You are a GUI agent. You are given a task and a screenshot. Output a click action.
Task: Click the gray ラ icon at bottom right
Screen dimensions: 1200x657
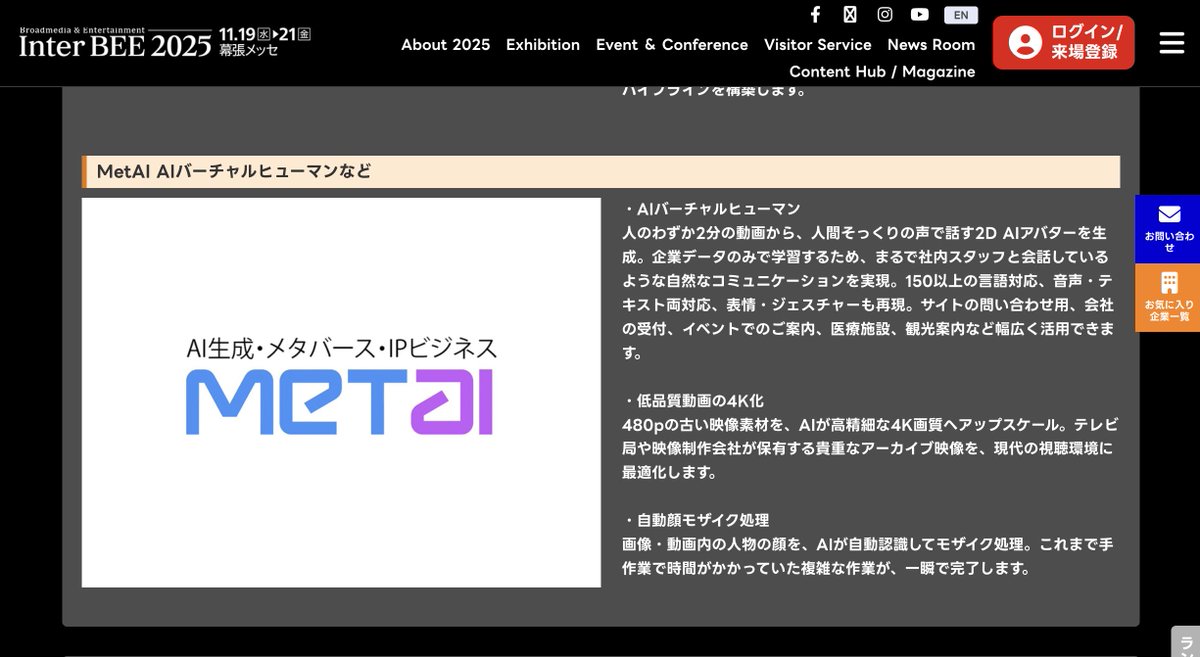click(1186, 645)
